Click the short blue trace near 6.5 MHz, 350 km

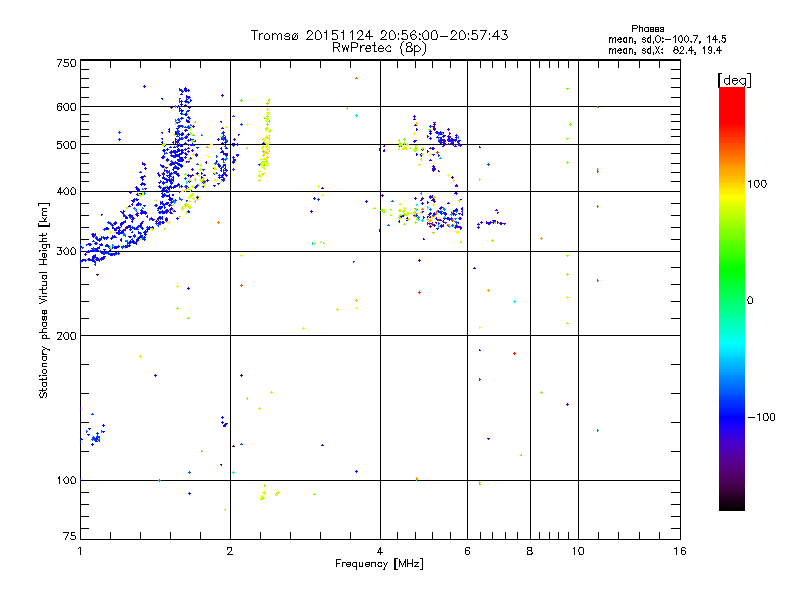pos(491,222)
